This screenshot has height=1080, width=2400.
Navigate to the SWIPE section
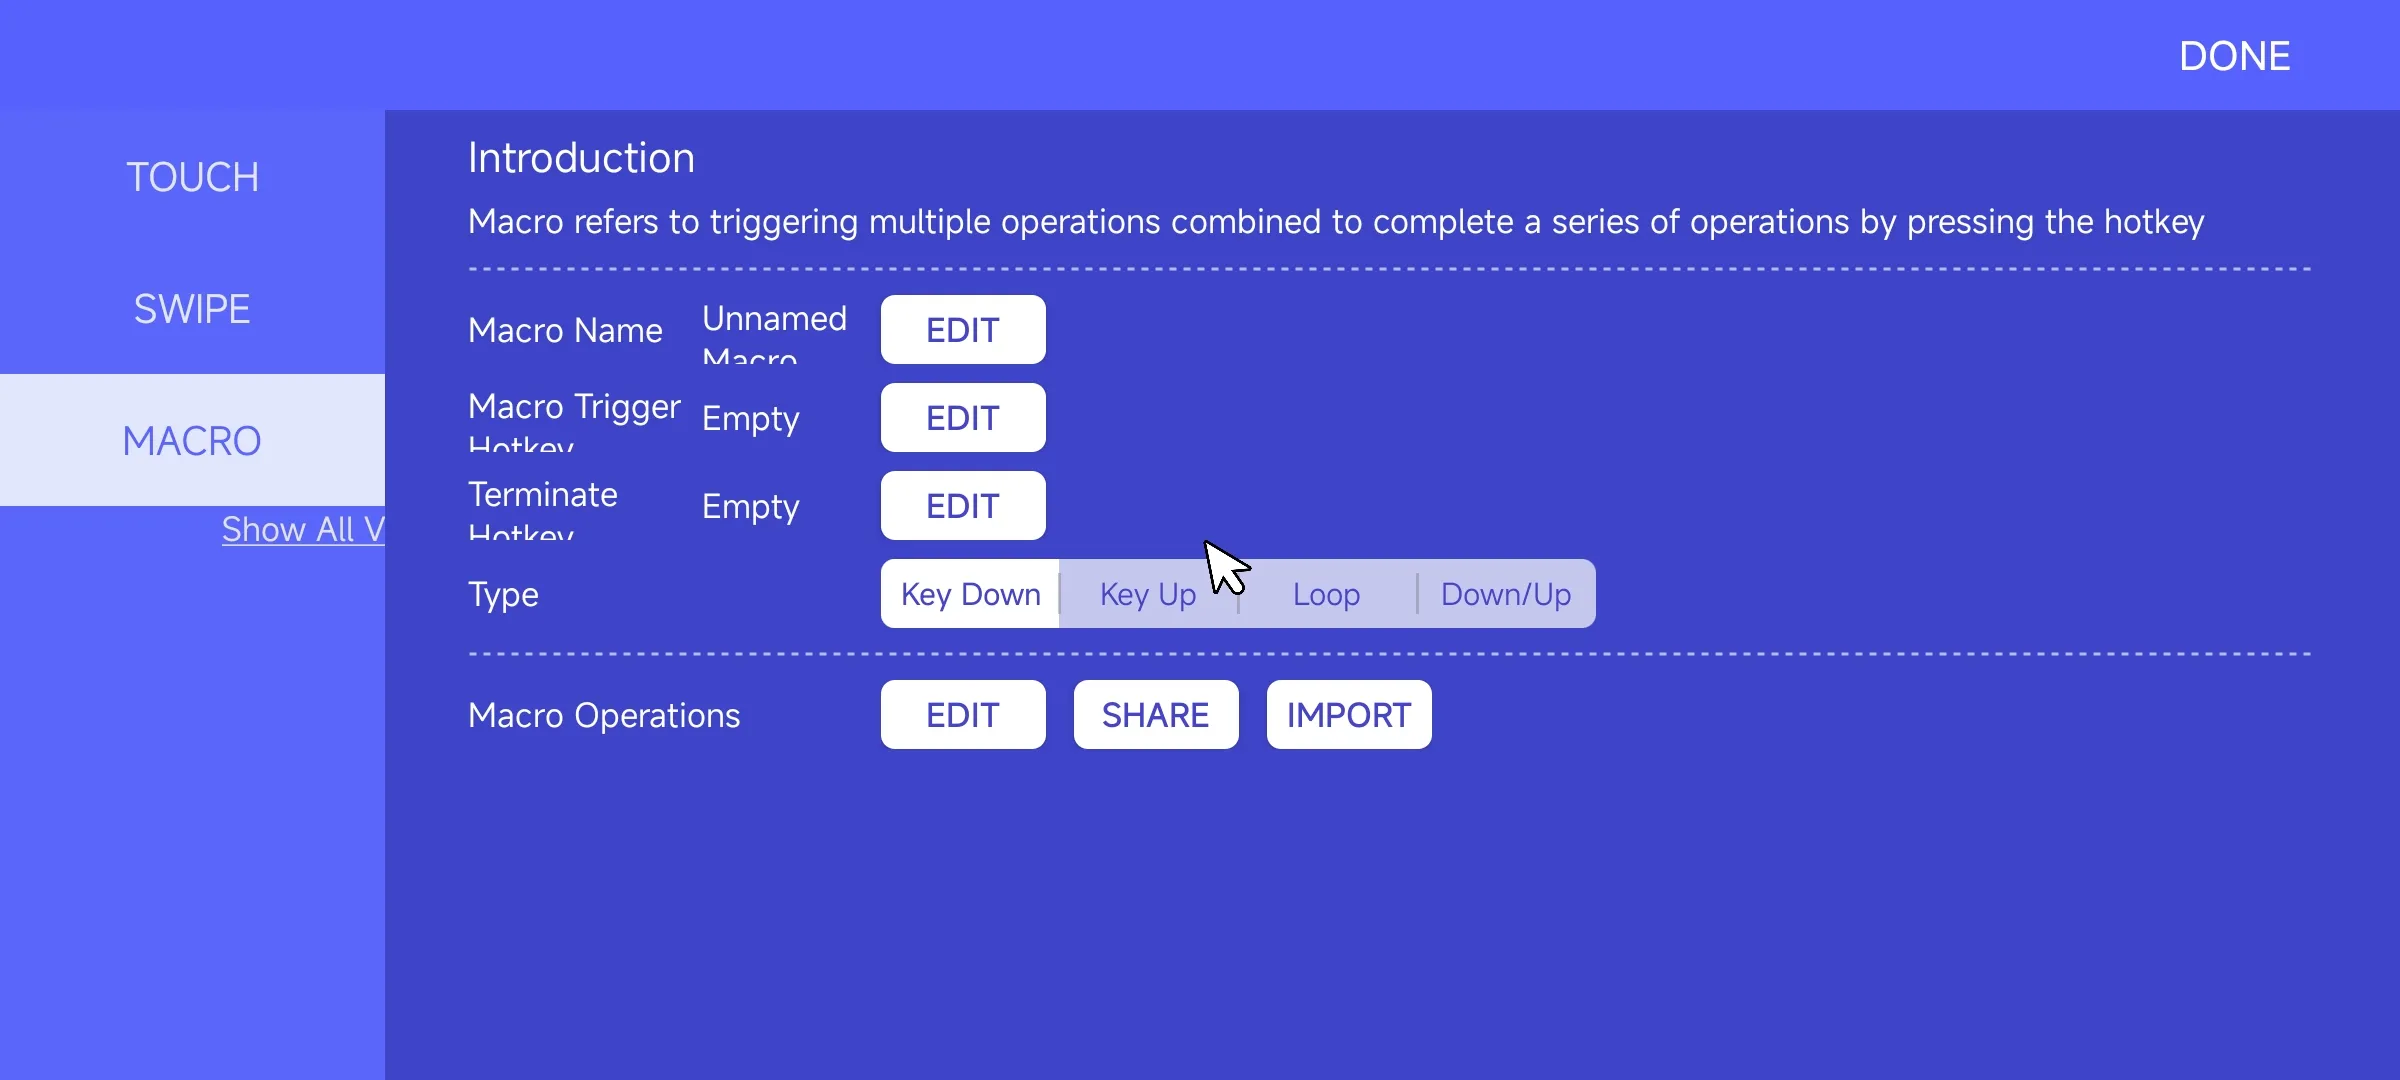[x=193, y=309]
